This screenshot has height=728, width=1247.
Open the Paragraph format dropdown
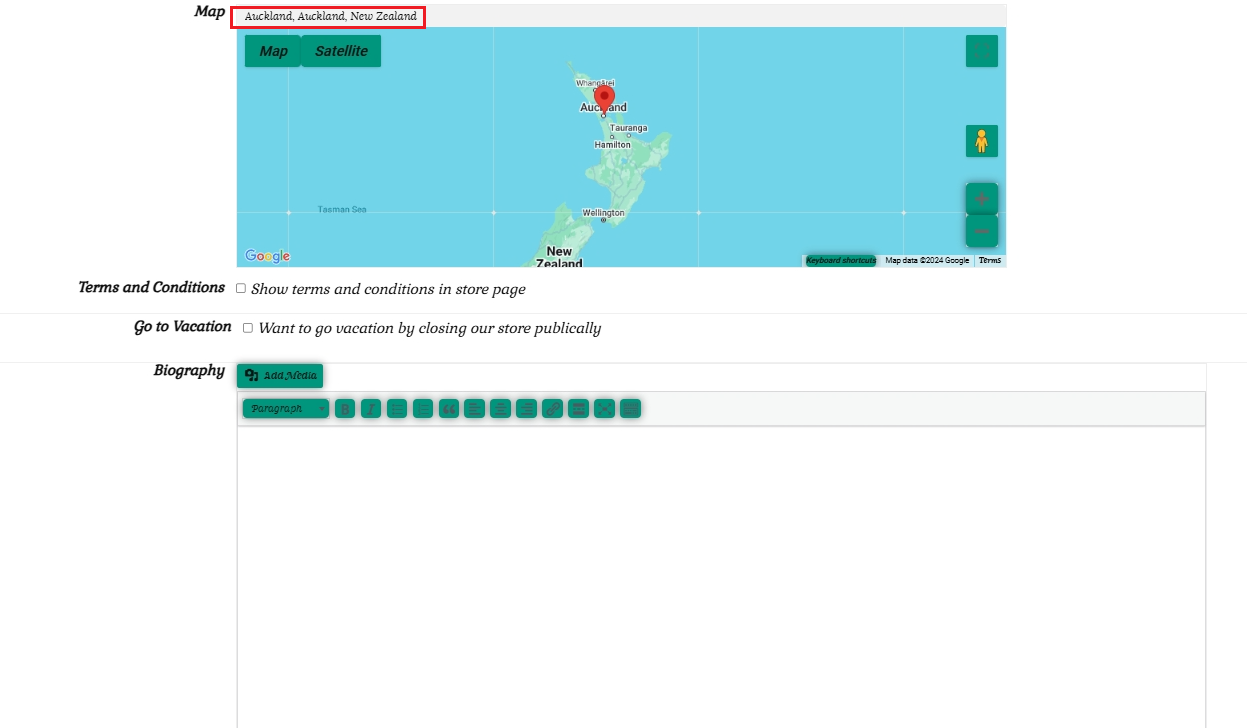pos(286,409)
